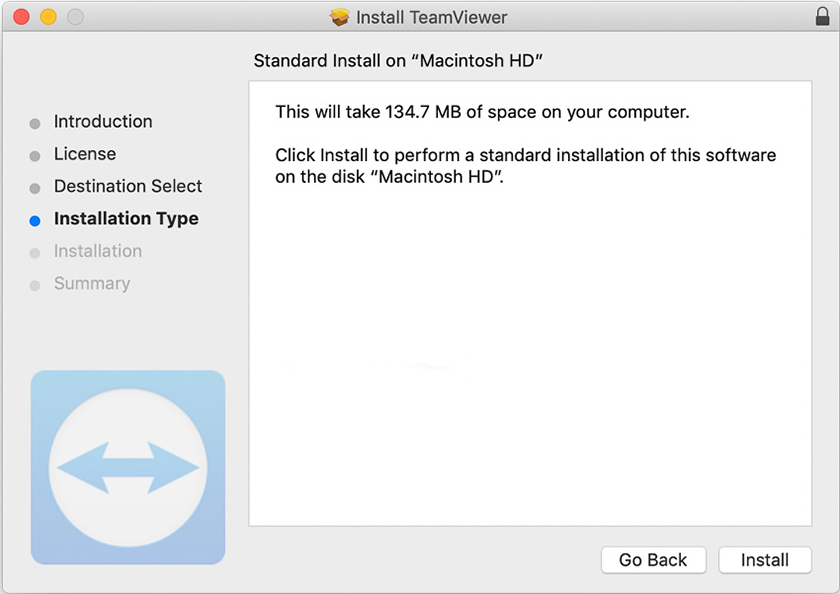Click the TeamViewer app icon
The image size is (840, 594).
click(x=127, y=468)
